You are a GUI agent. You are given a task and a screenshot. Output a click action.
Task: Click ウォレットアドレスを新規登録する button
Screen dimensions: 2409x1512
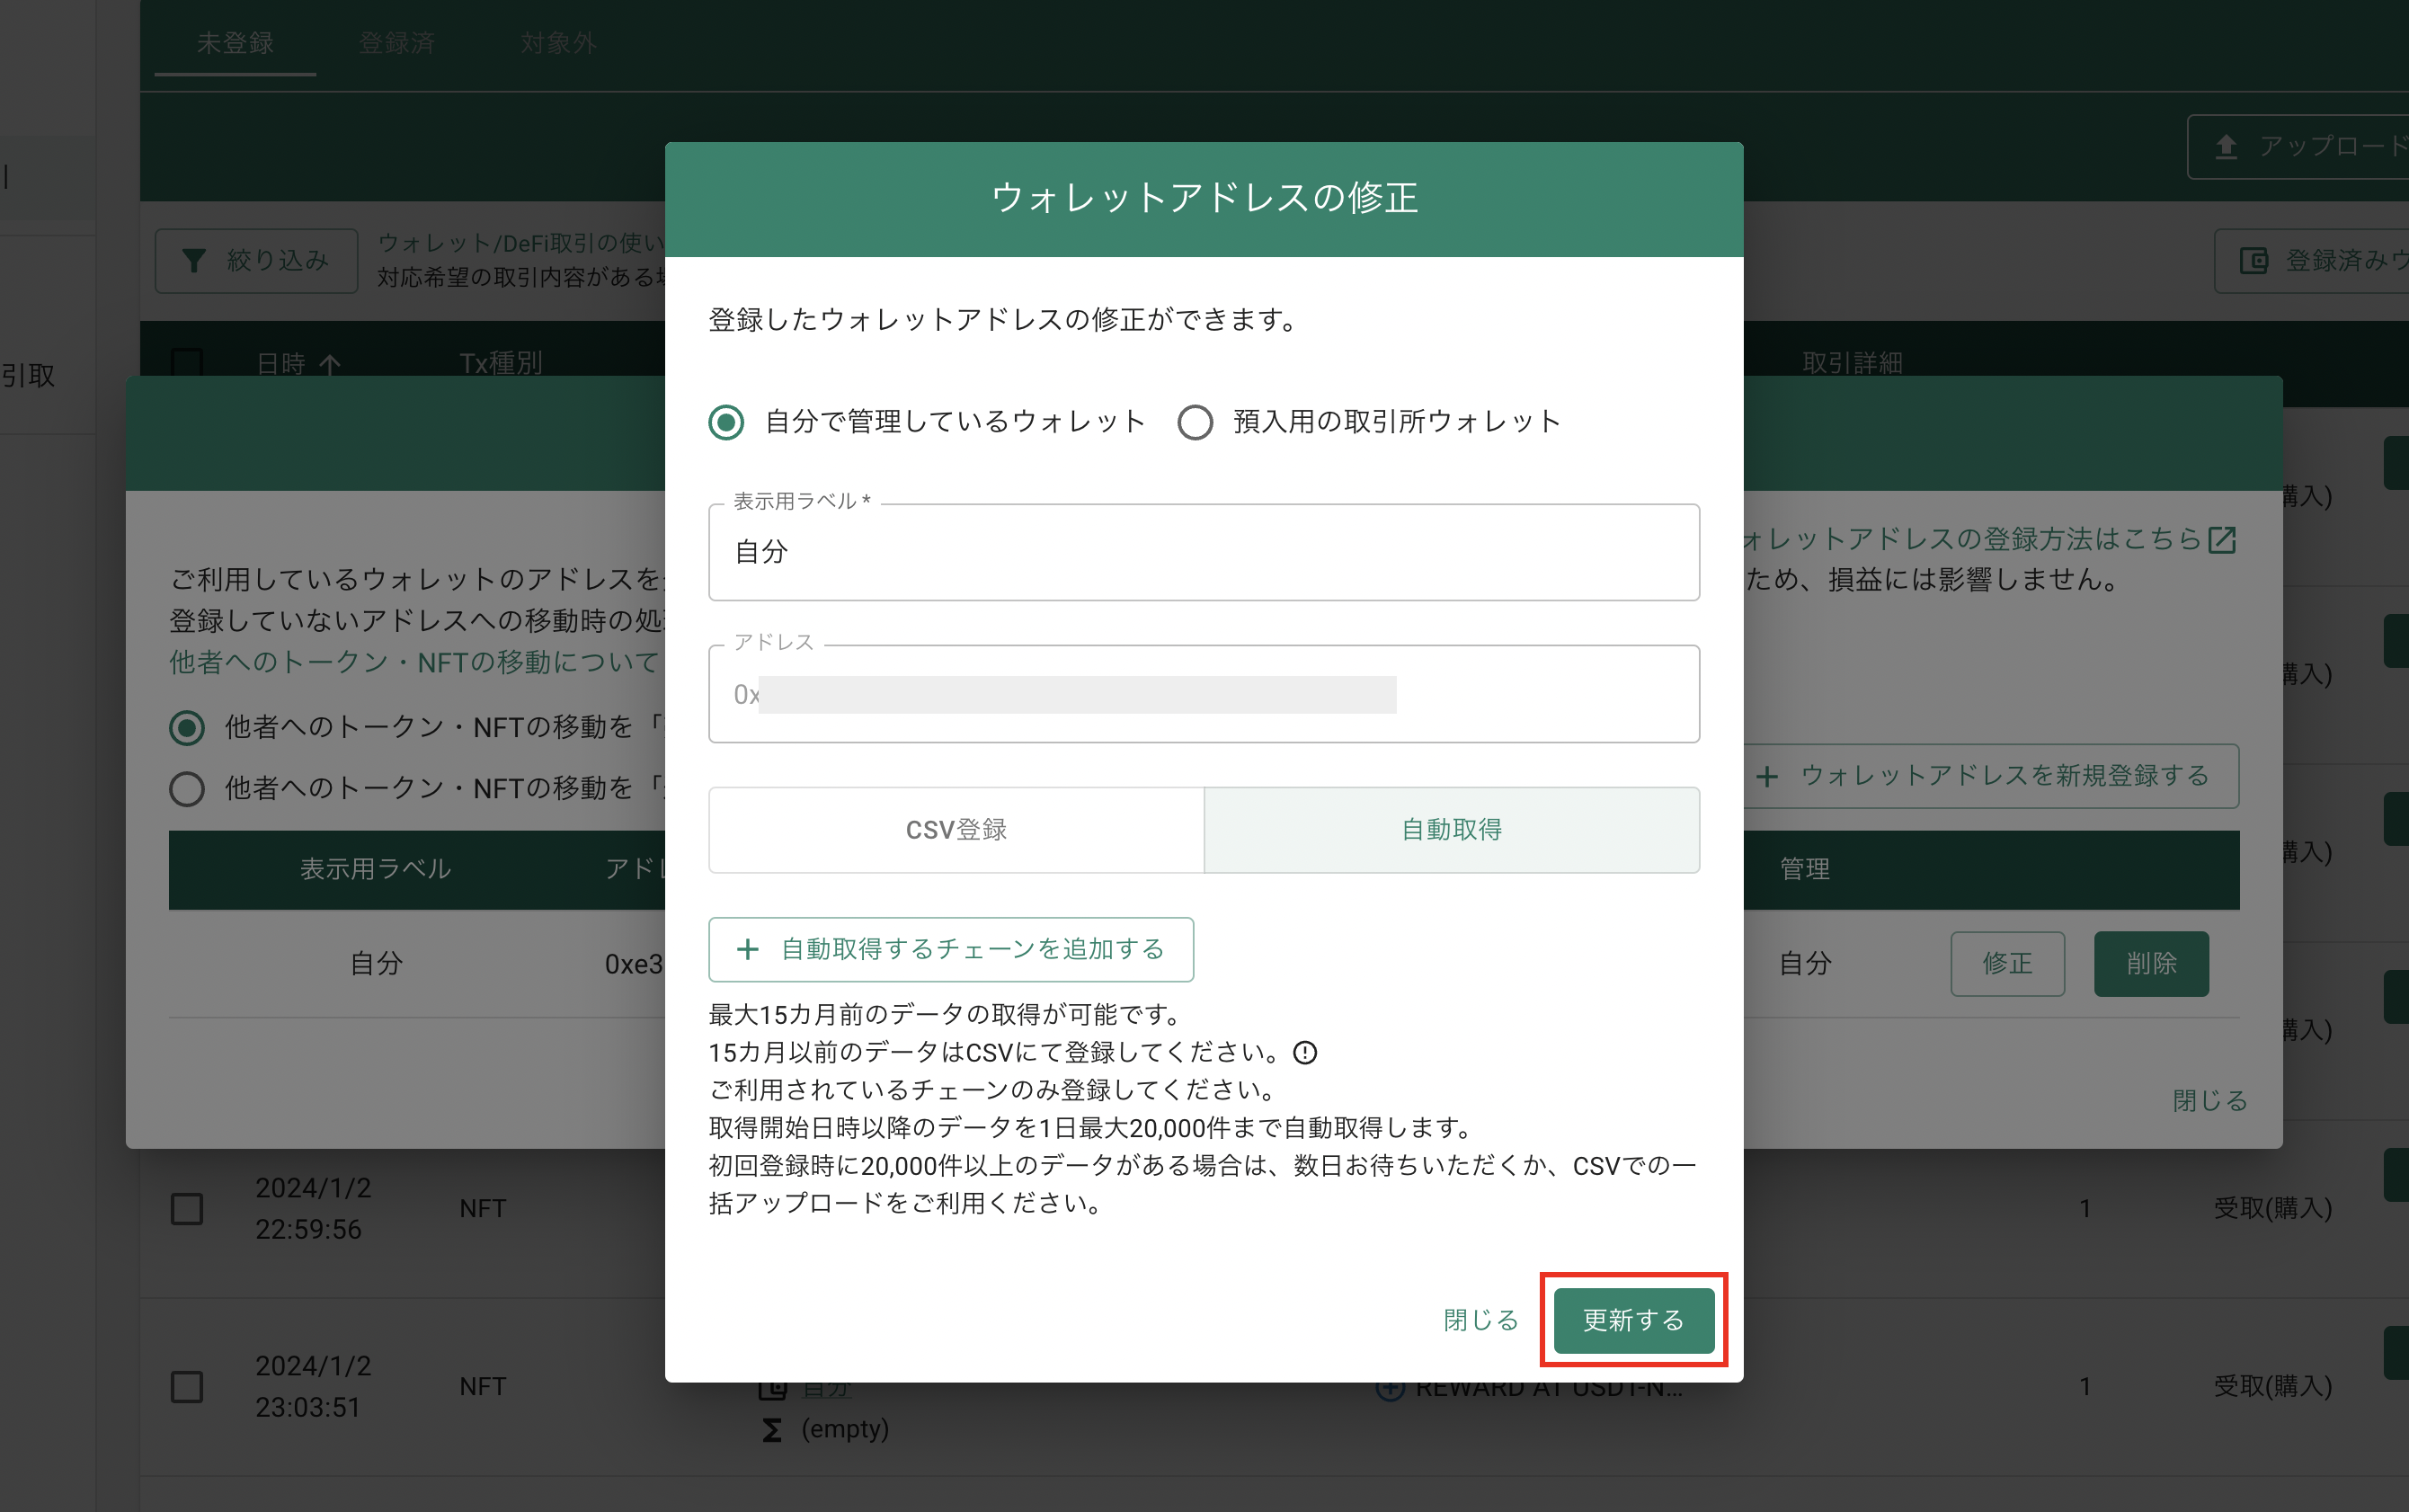click(x=1990, y=776)
